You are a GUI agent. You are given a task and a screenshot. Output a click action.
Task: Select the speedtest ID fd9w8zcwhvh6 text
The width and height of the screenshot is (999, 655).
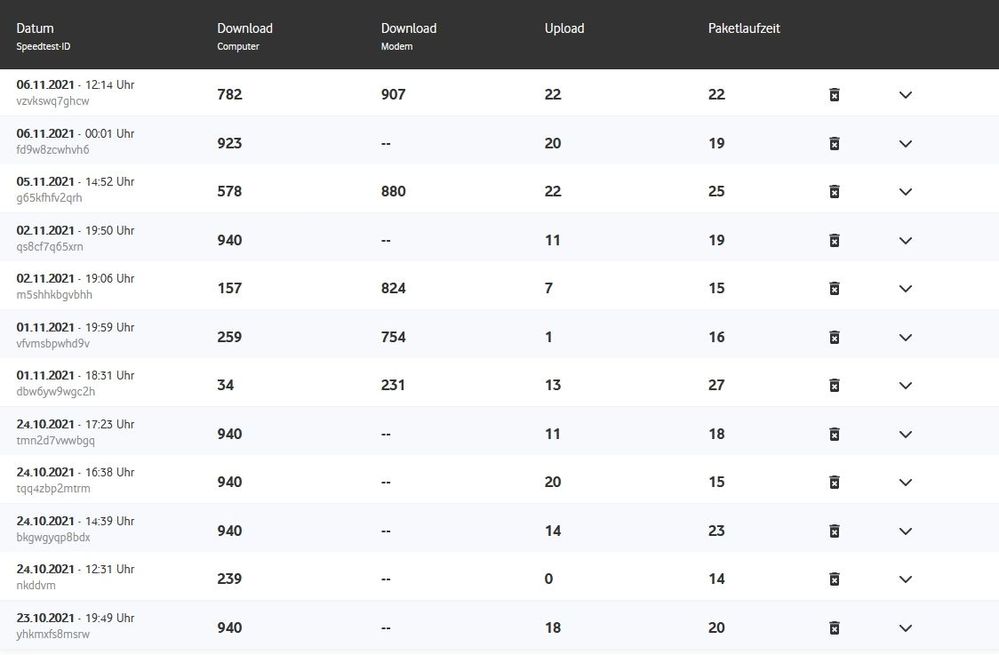53,150
